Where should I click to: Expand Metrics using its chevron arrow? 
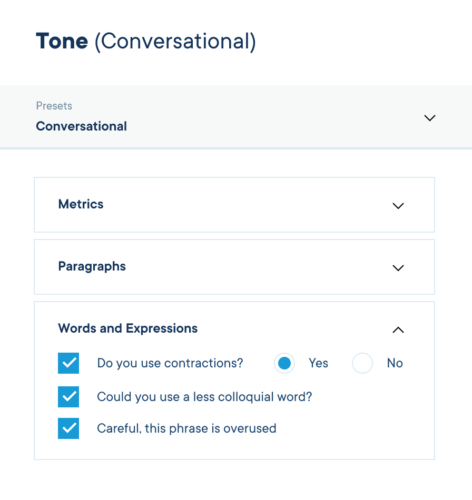[x=398, y=206]
